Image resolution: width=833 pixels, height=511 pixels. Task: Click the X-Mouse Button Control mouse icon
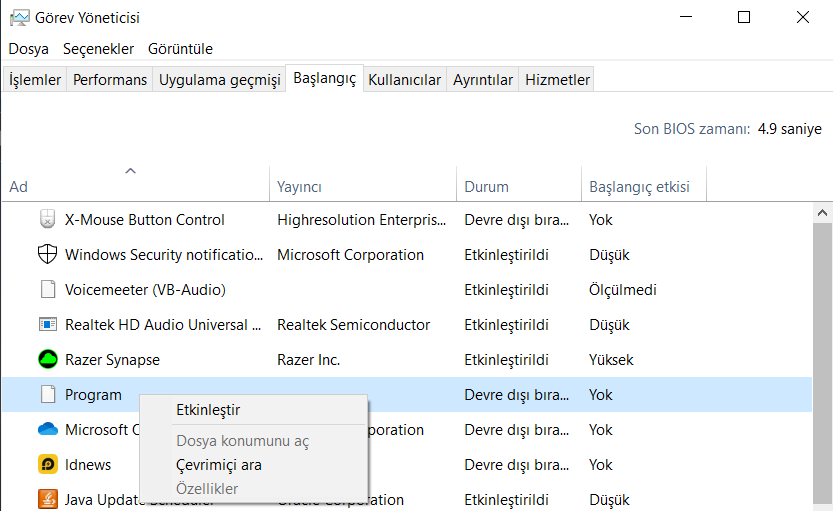point(47,219)
